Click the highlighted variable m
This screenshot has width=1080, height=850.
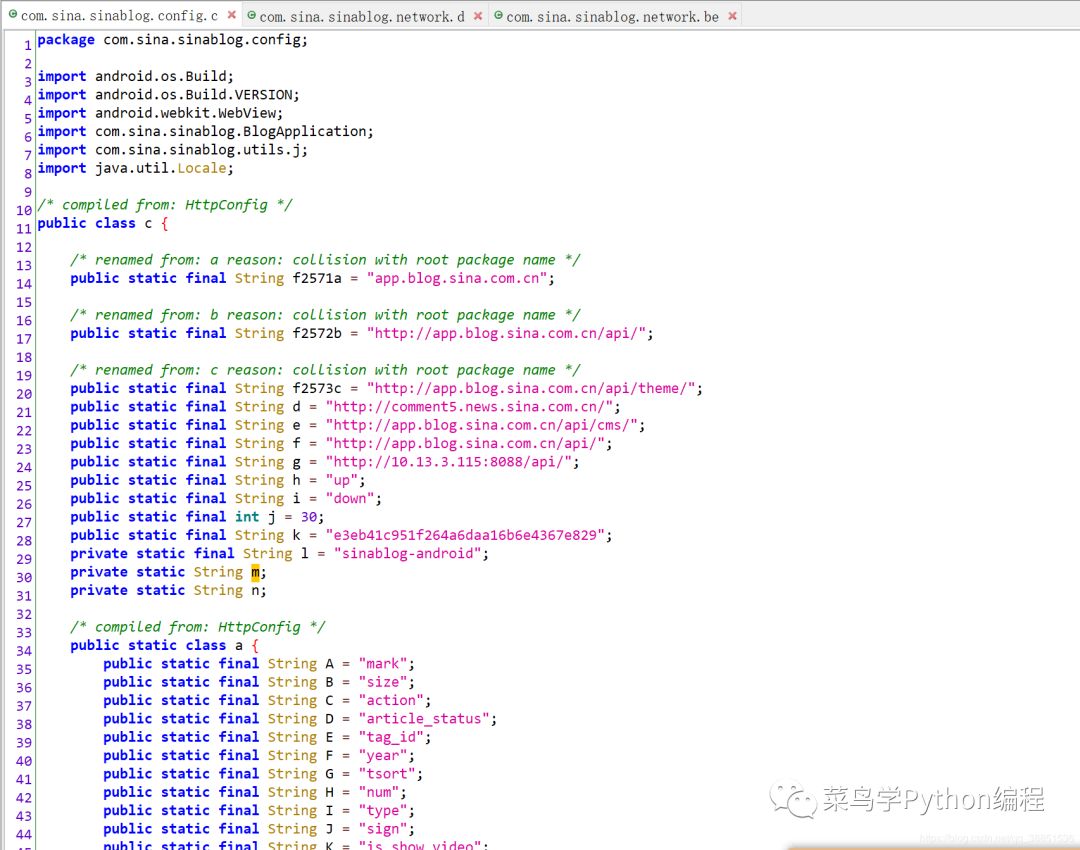(255, 572)
